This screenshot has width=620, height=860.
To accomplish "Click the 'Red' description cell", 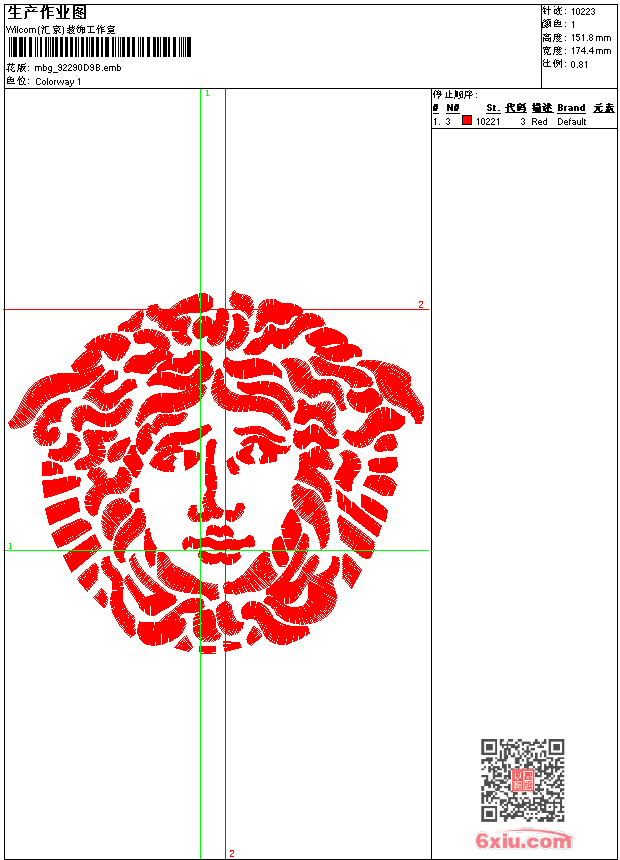I will pos(539,122).
